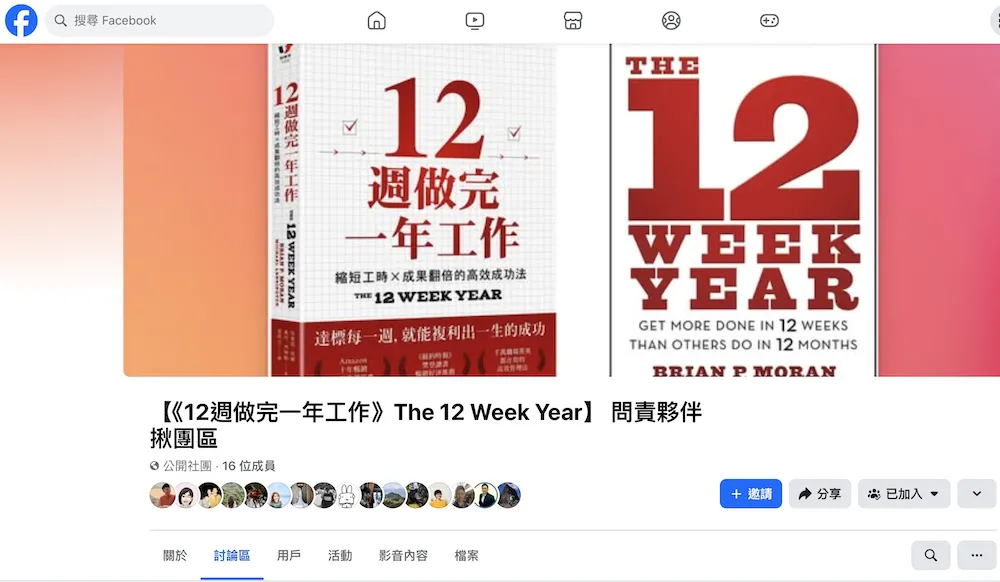Open the Marketplace storefront icon
1000x582 pixels.
573,20
